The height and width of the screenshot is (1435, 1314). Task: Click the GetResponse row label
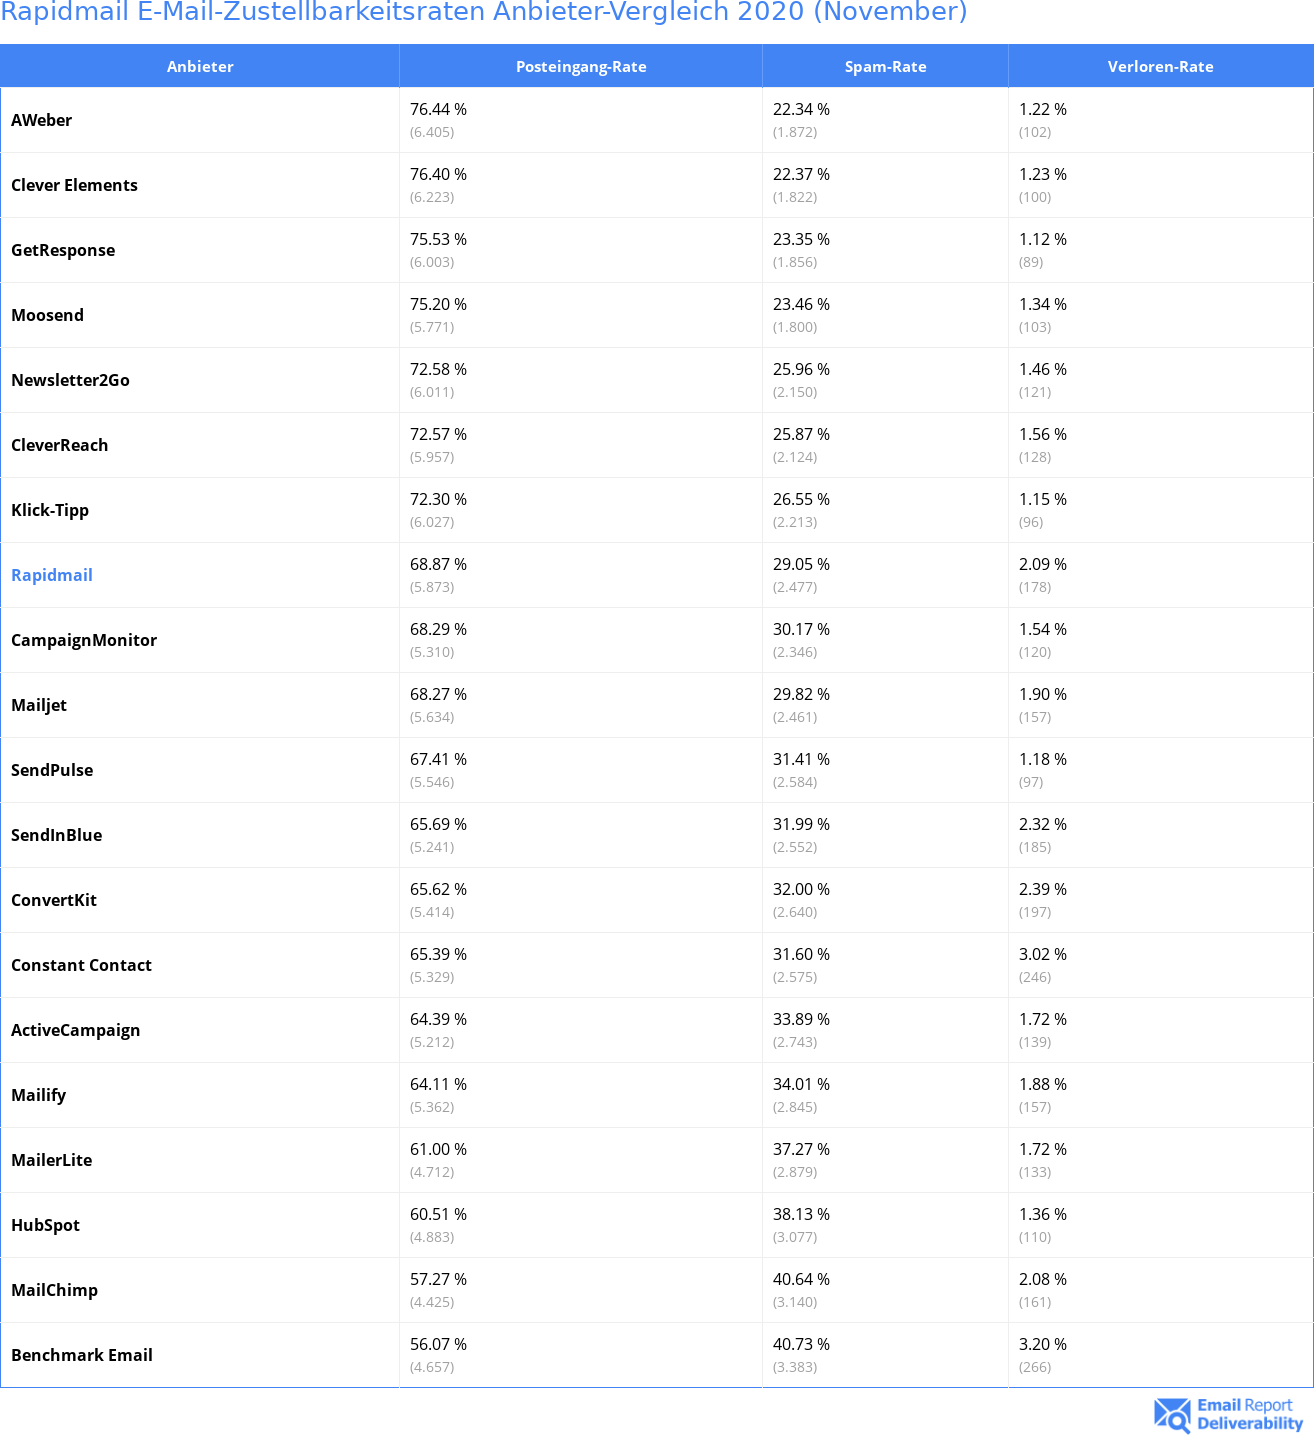pos(63,250)
